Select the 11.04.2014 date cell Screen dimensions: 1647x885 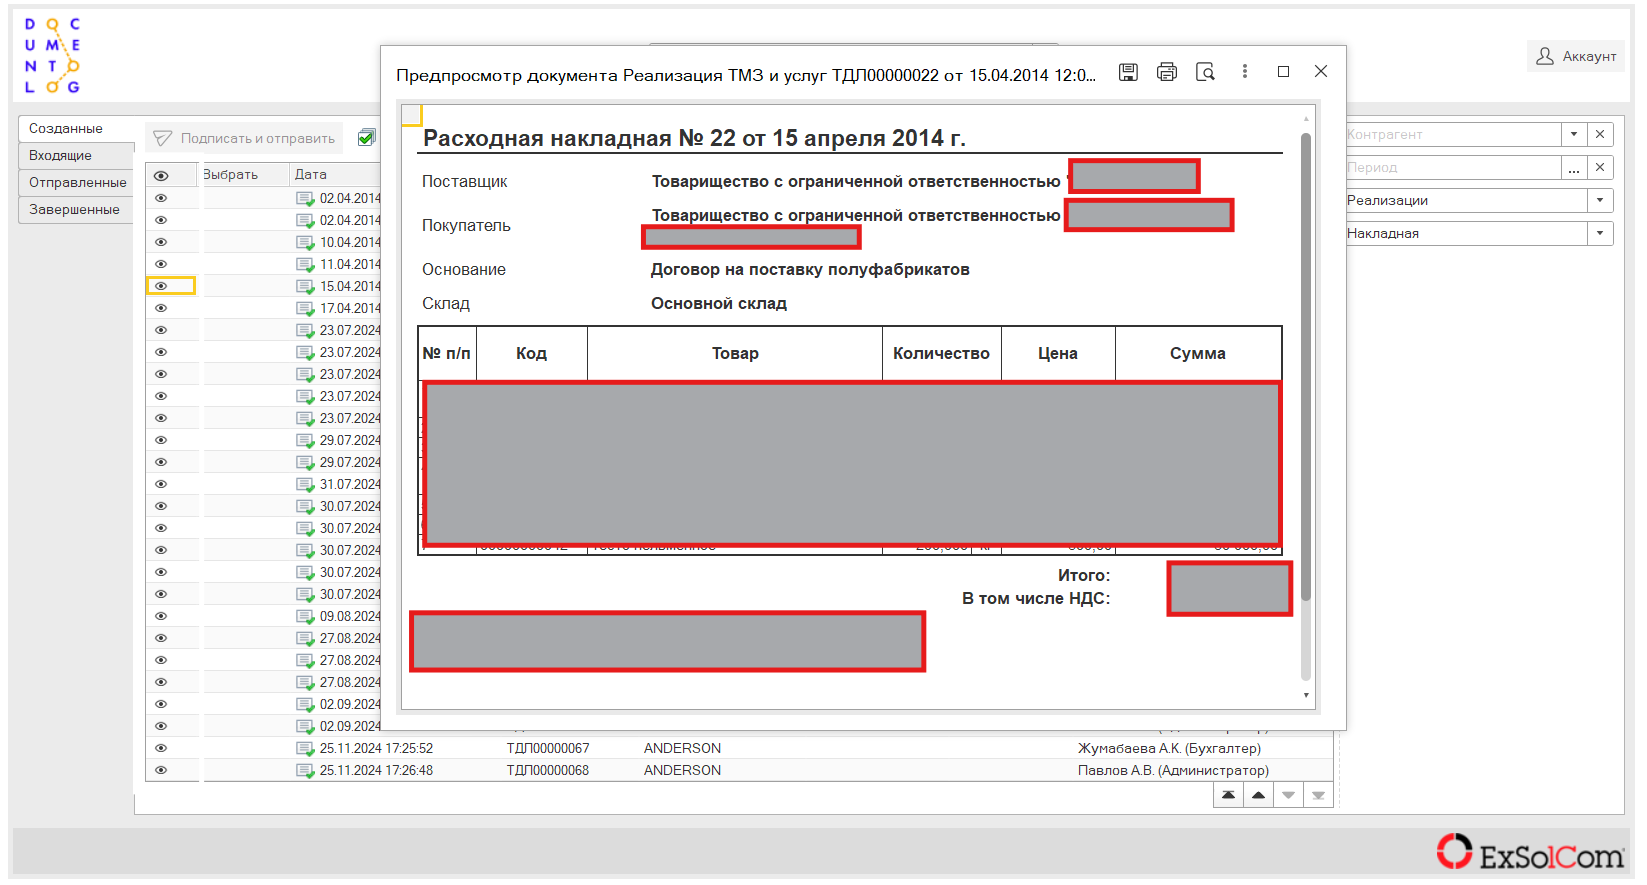point(350,264)
